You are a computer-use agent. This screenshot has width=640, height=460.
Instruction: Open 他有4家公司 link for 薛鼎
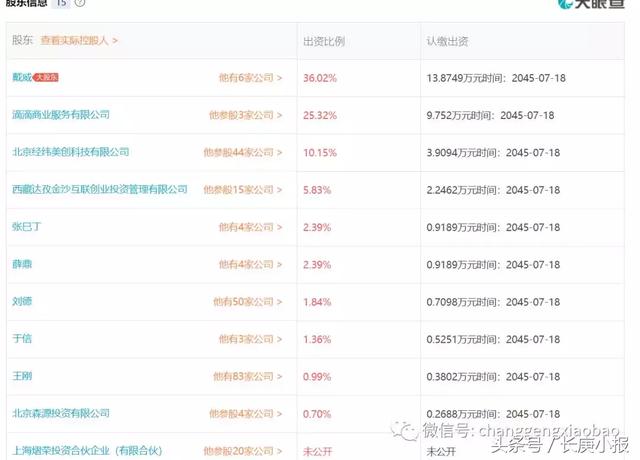click(x=250, y=264)
